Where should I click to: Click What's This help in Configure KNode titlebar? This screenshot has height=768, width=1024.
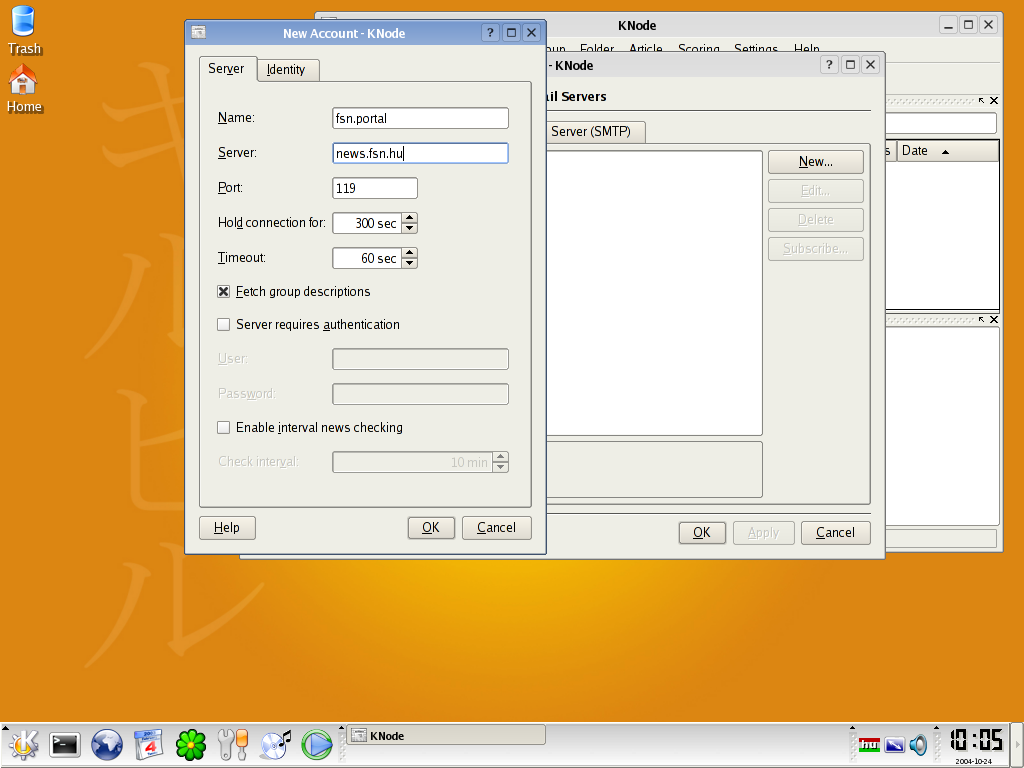tap(829, 65)
